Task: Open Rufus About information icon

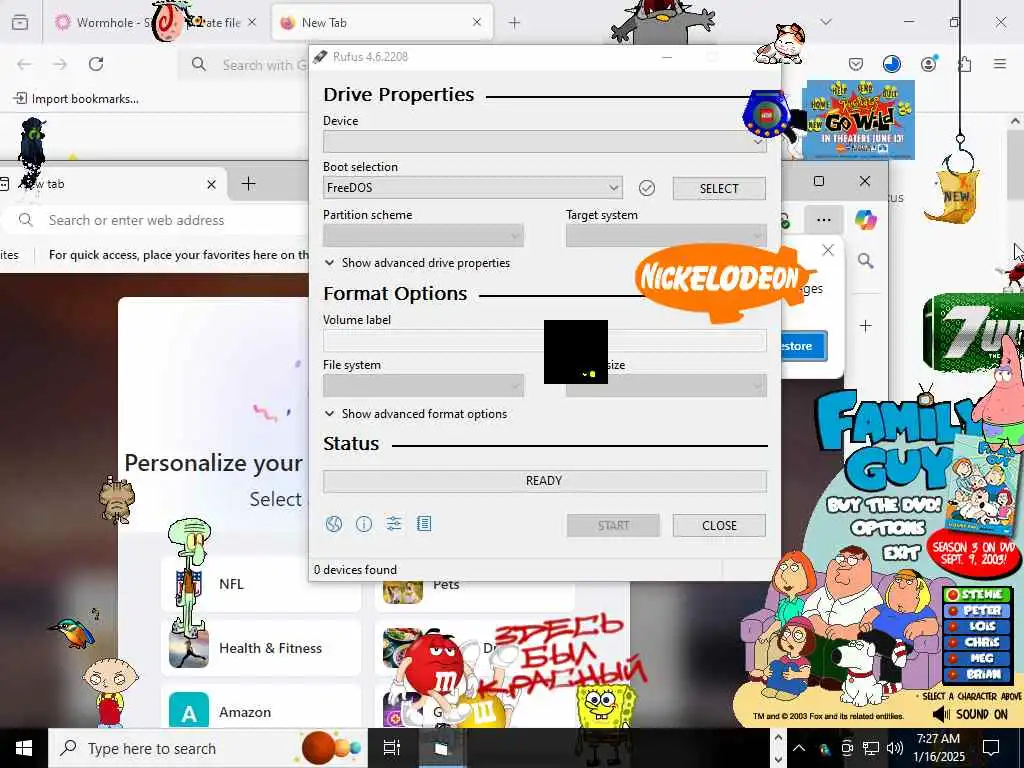Action: click(364, 524)
